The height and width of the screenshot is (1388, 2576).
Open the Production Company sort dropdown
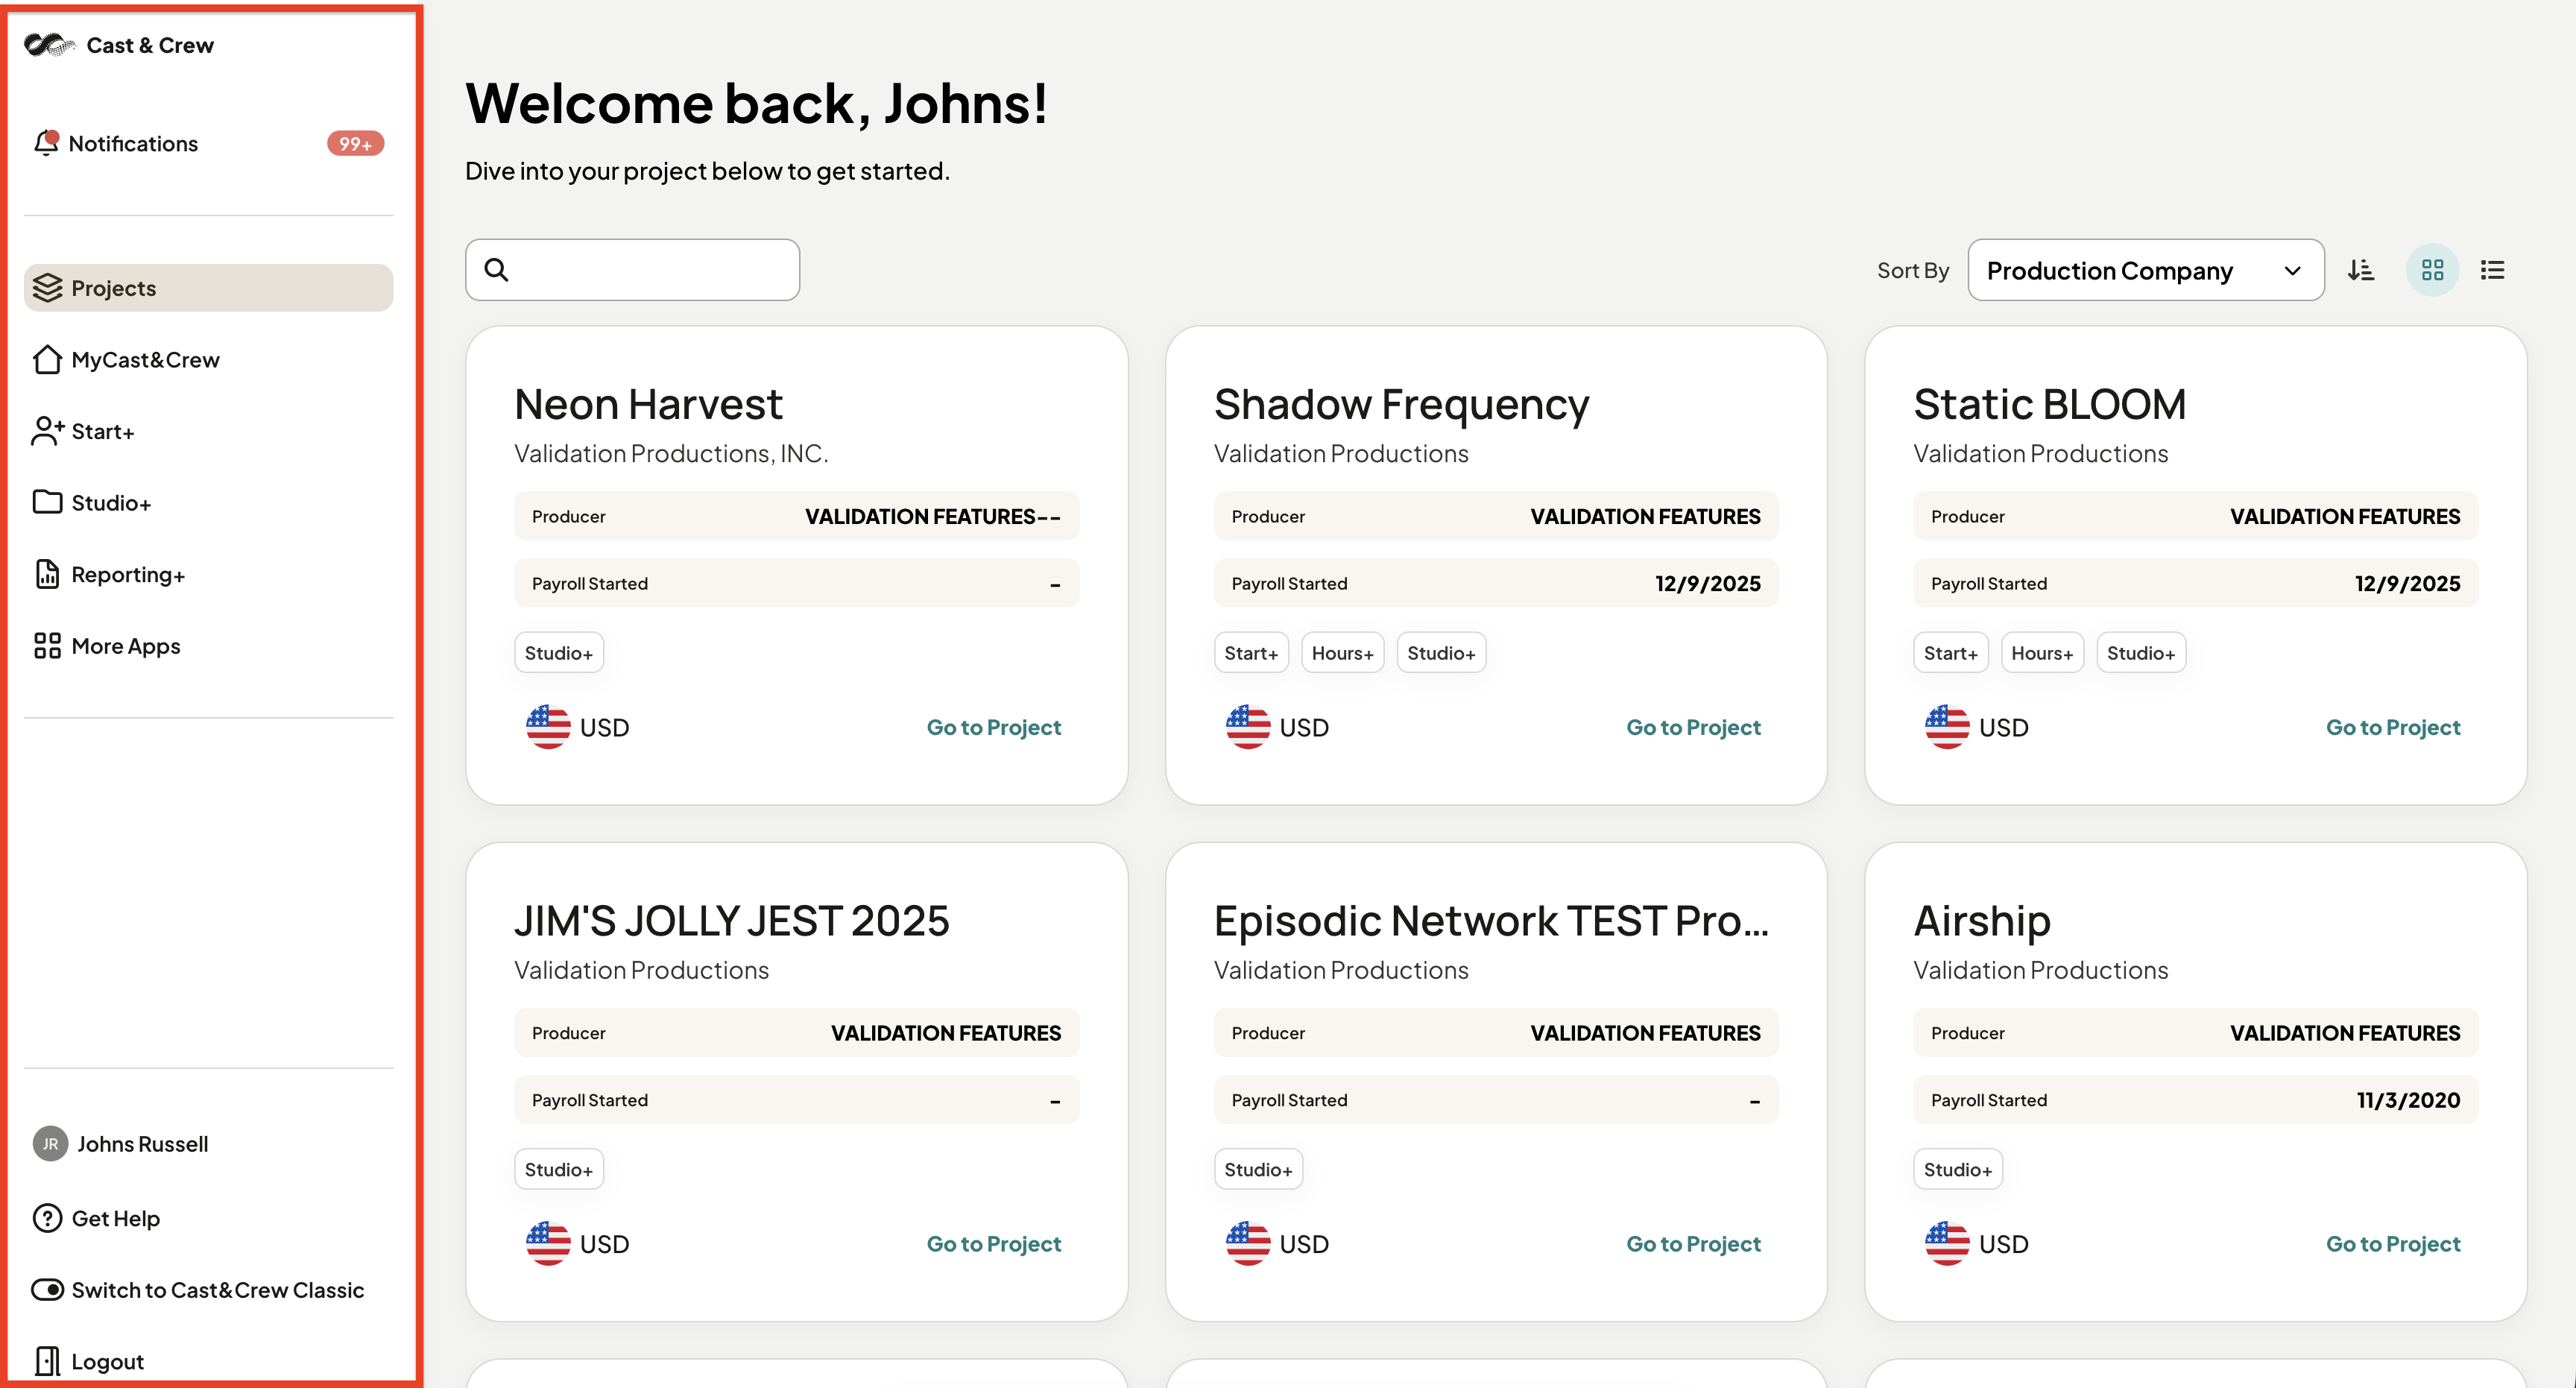point(2145,270)
